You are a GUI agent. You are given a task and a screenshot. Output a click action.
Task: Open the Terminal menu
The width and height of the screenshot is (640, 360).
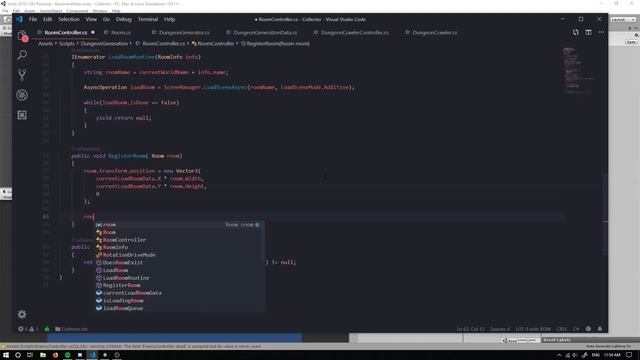[148, 19]
